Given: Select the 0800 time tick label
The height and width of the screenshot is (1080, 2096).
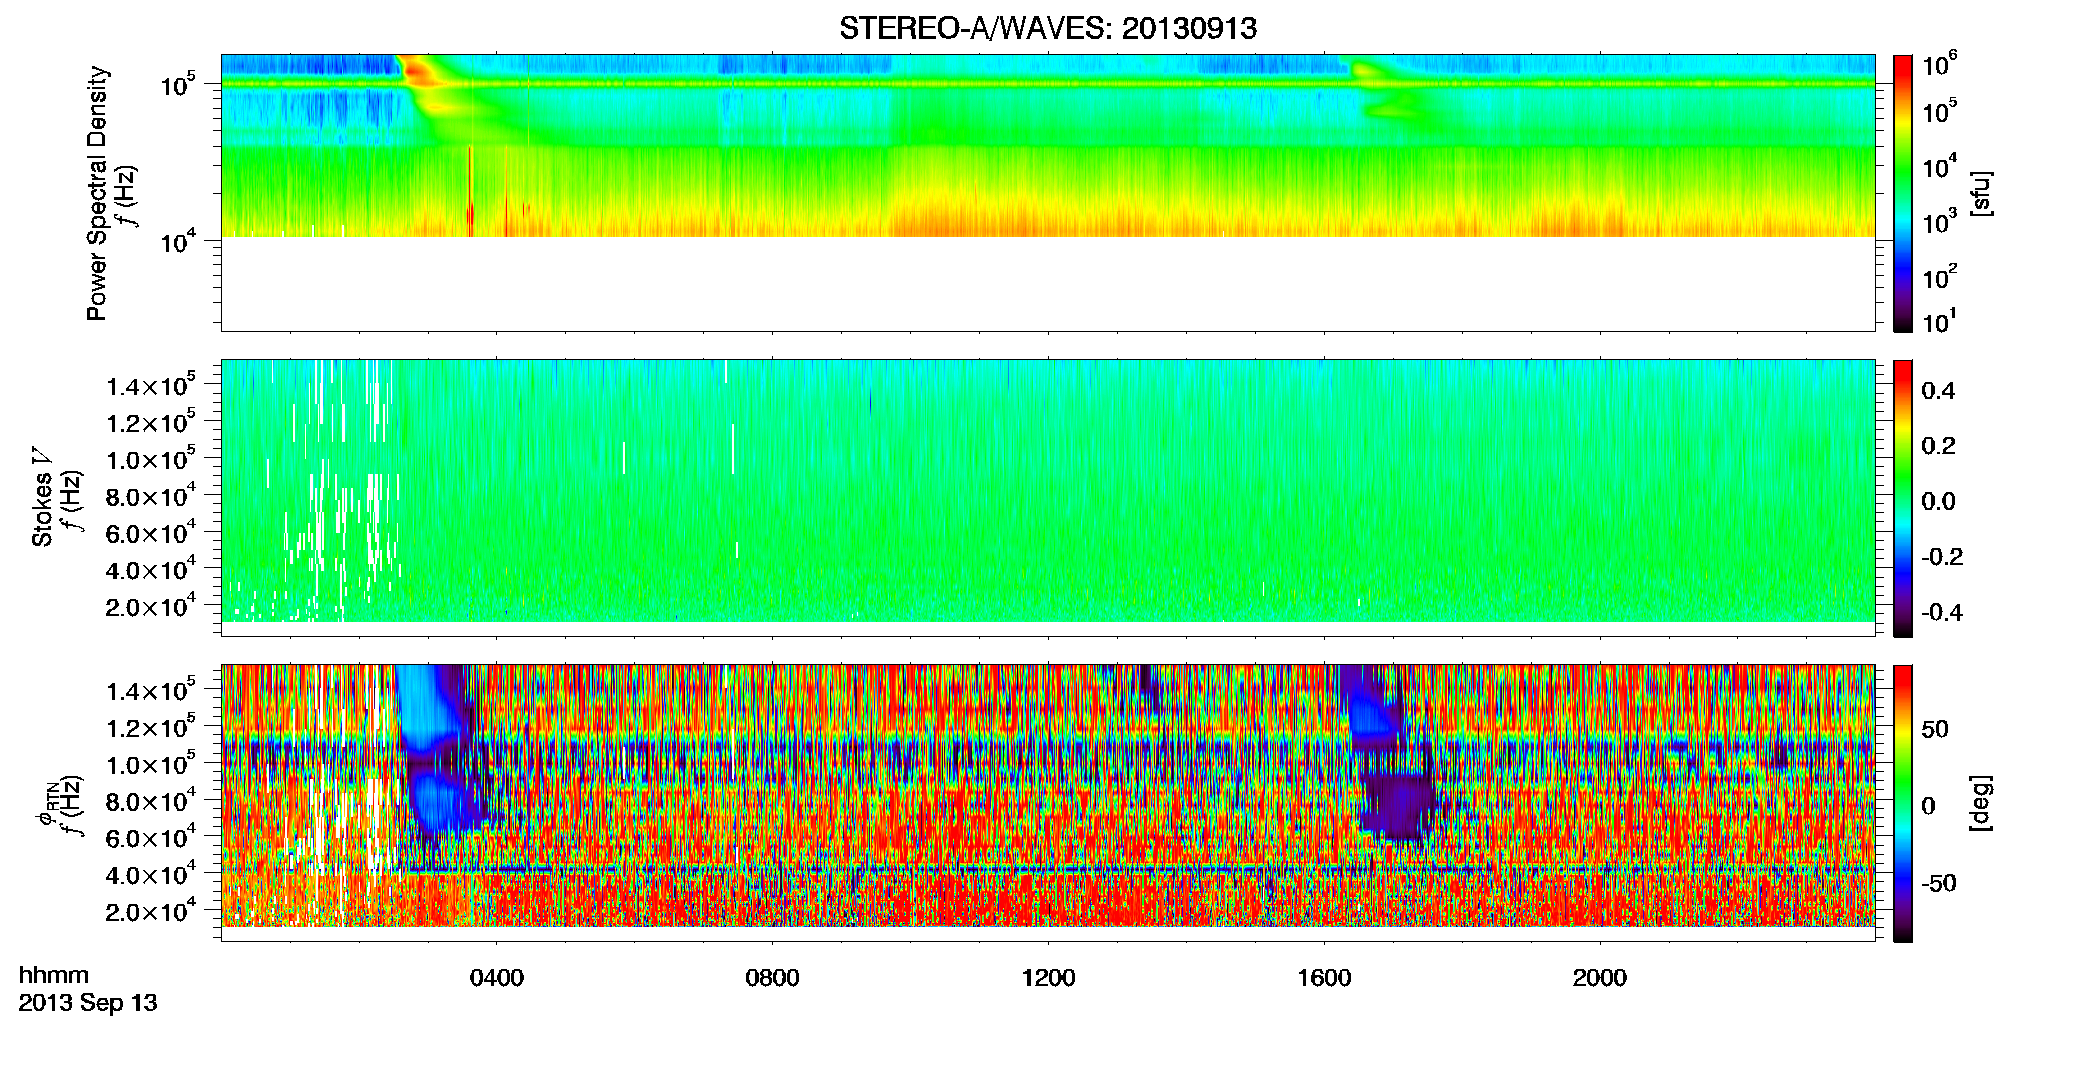Looking at the screenshot, I should [772, 978].
